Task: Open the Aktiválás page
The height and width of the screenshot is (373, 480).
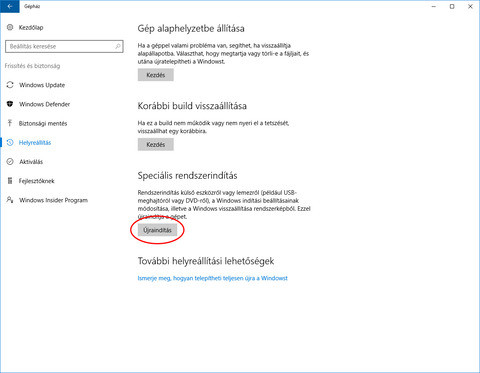Action: (x=31, y=162)
